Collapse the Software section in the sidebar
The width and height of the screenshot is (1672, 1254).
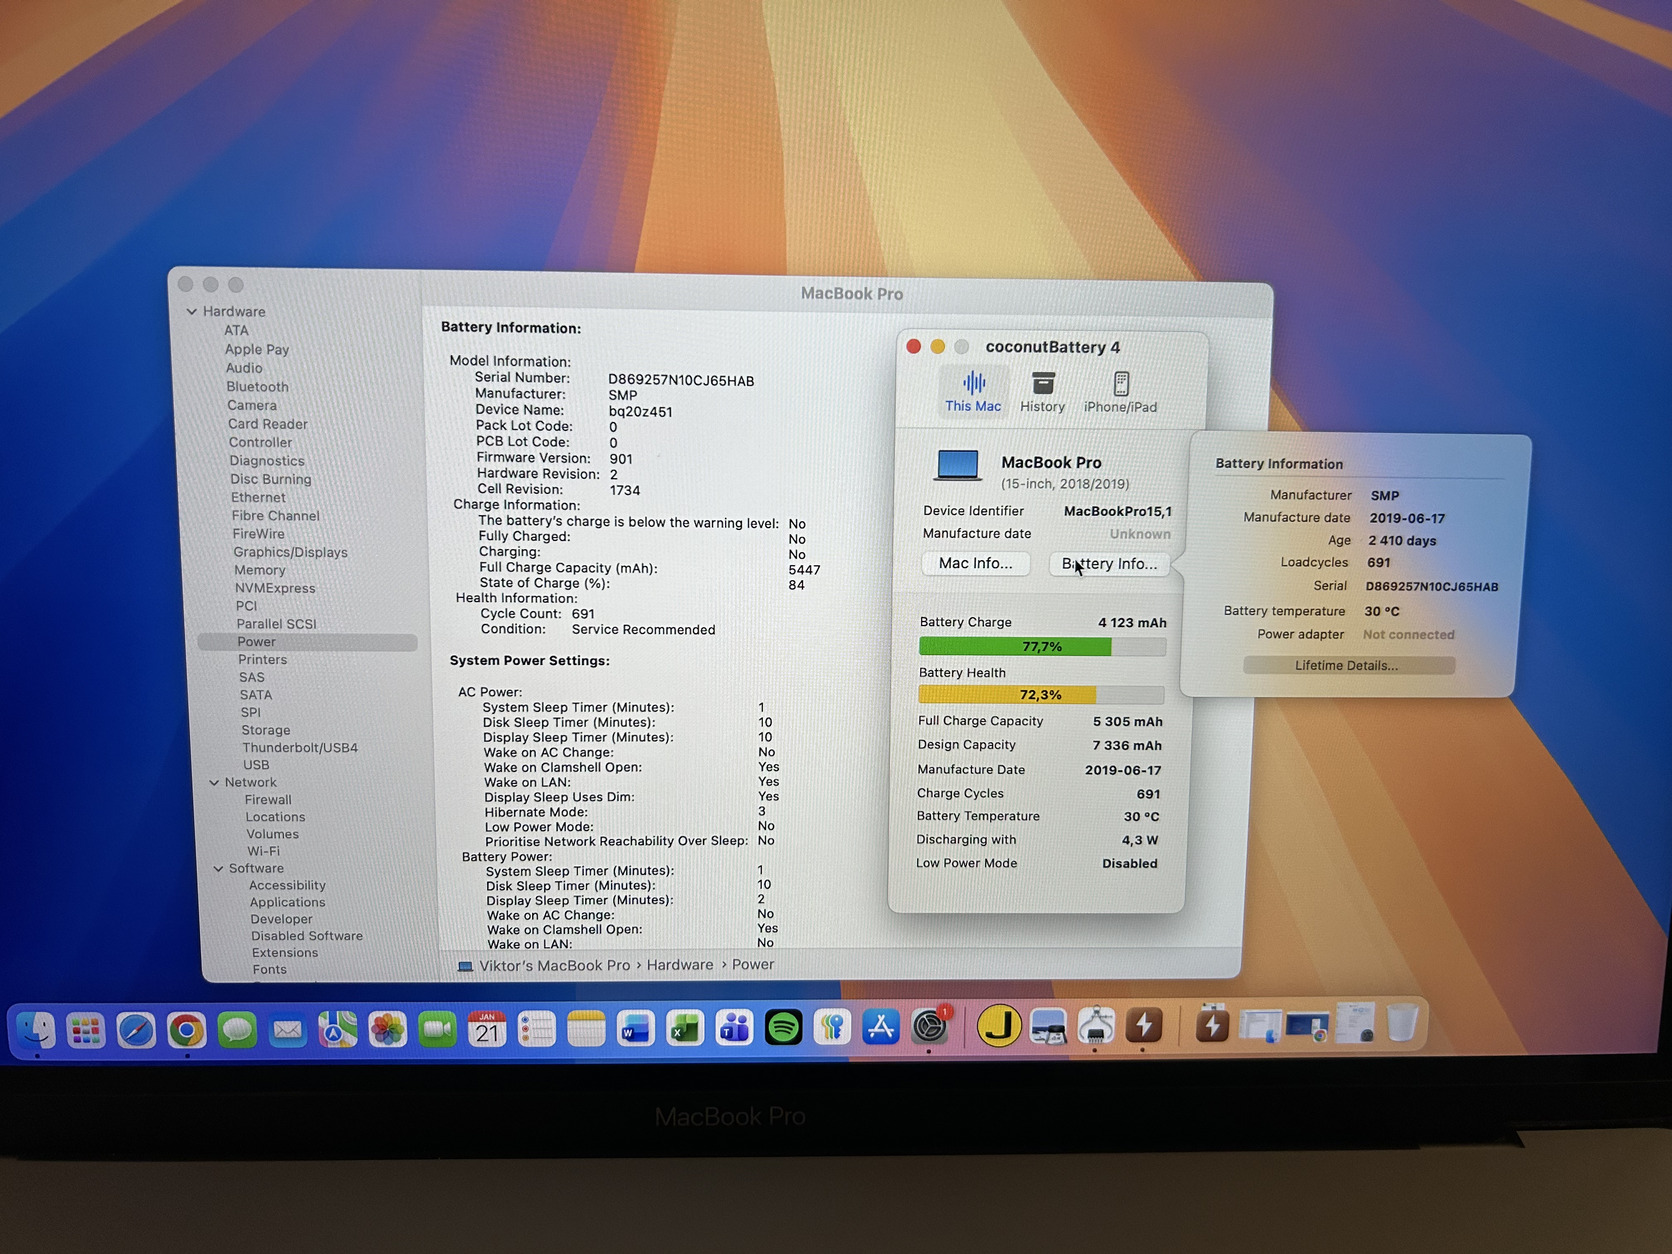pos(218,869)
